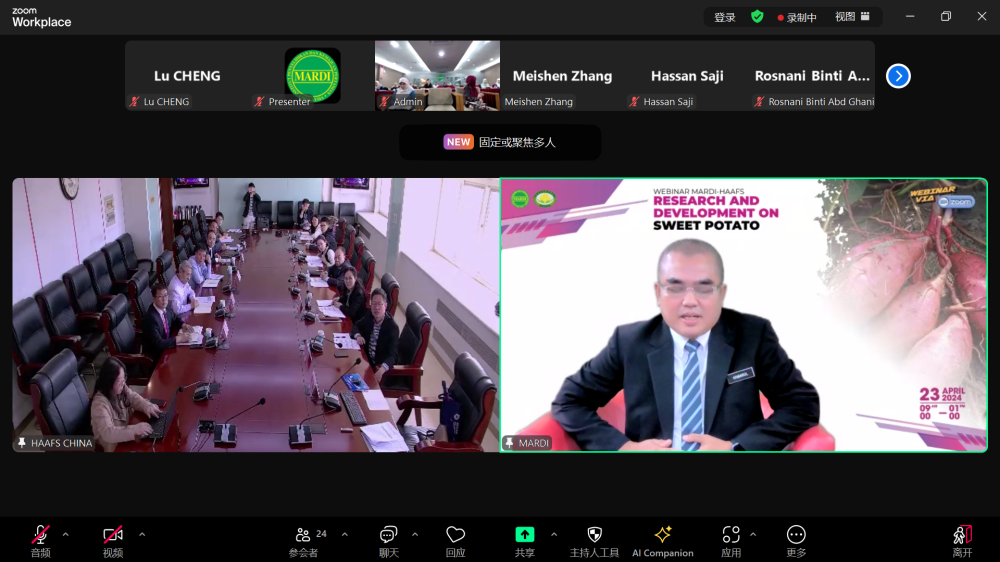Screen dimensions: 1000x562
Task: Click the MARDI speaker video
Action: click(x=744, y=315)
